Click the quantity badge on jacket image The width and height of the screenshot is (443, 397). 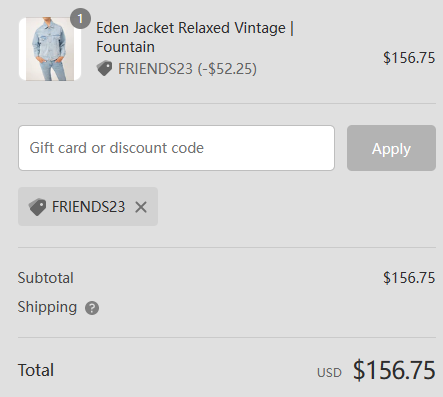pos(80,19)
